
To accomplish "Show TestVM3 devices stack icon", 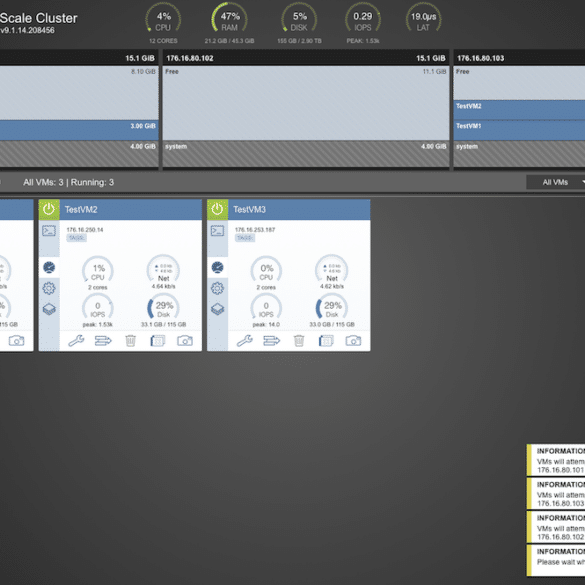I will (218, 309).
